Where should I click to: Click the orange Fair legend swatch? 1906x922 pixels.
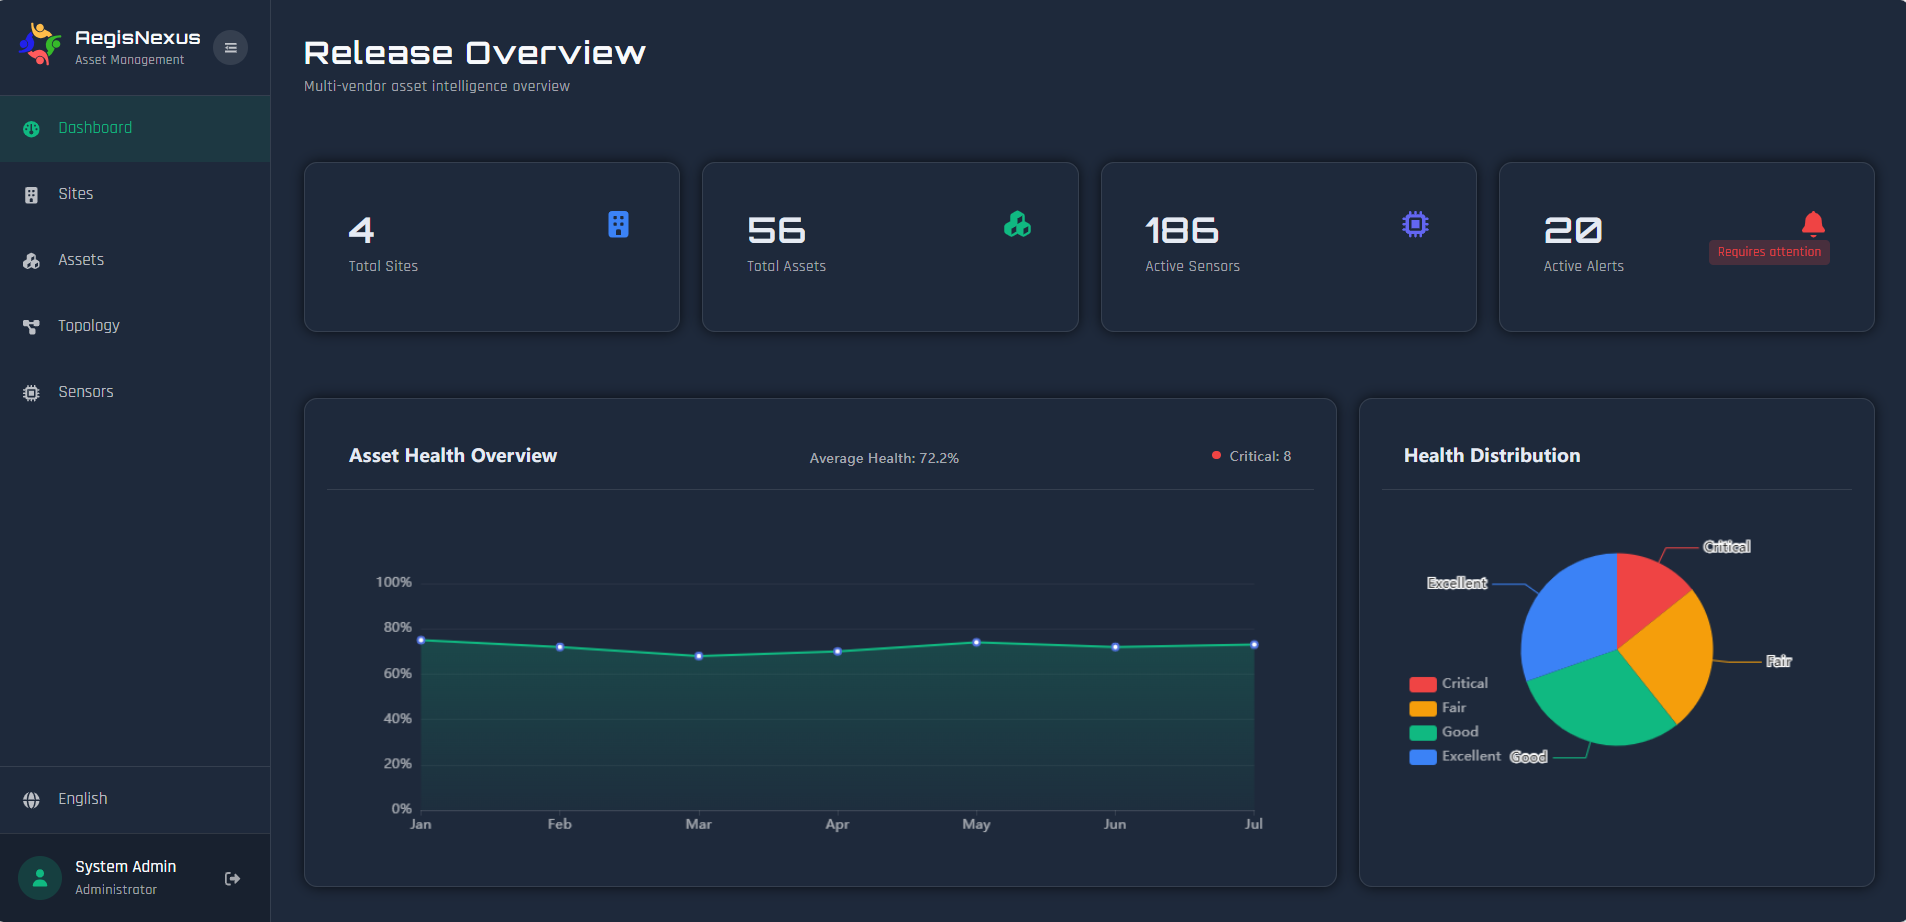pyautogui.click(x=1423, y=709)
